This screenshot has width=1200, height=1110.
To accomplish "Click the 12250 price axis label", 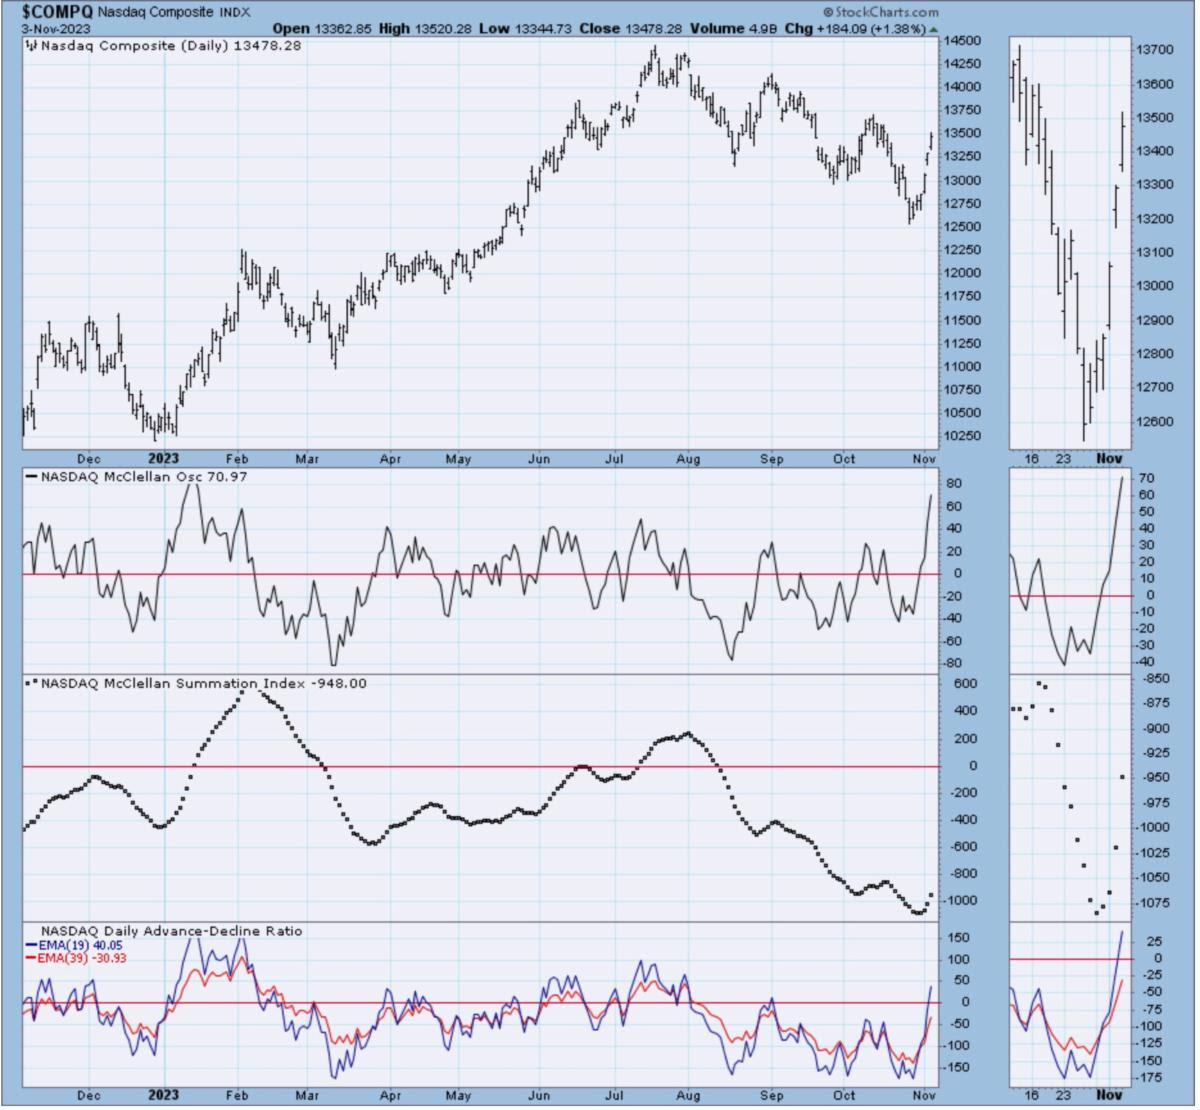I will (x=964, y=250).
